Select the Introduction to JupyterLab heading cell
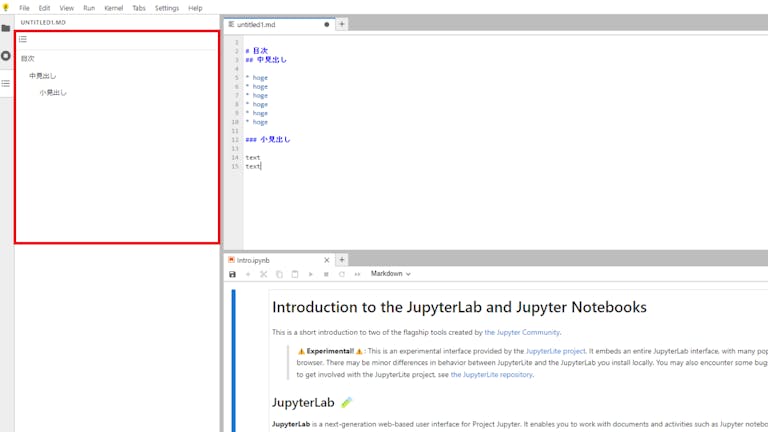Viewport: 768px width, 432px height. [459, 307]
